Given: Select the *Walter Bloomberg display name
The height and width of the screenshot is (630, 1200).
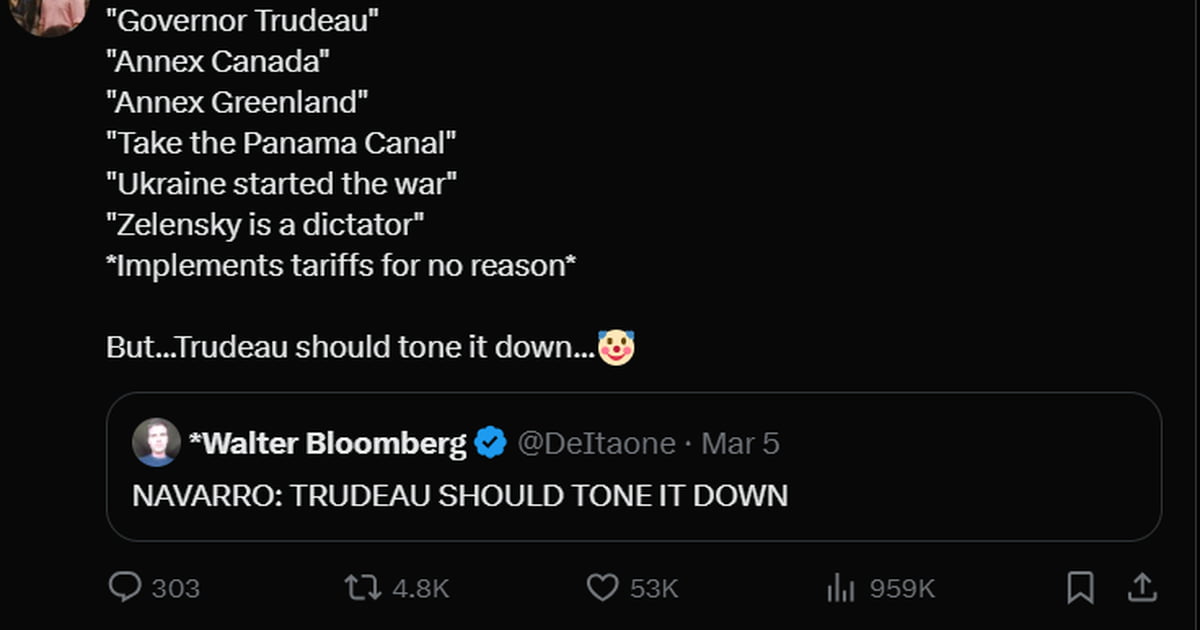Looking at the screenshot, I should (333, 442).
